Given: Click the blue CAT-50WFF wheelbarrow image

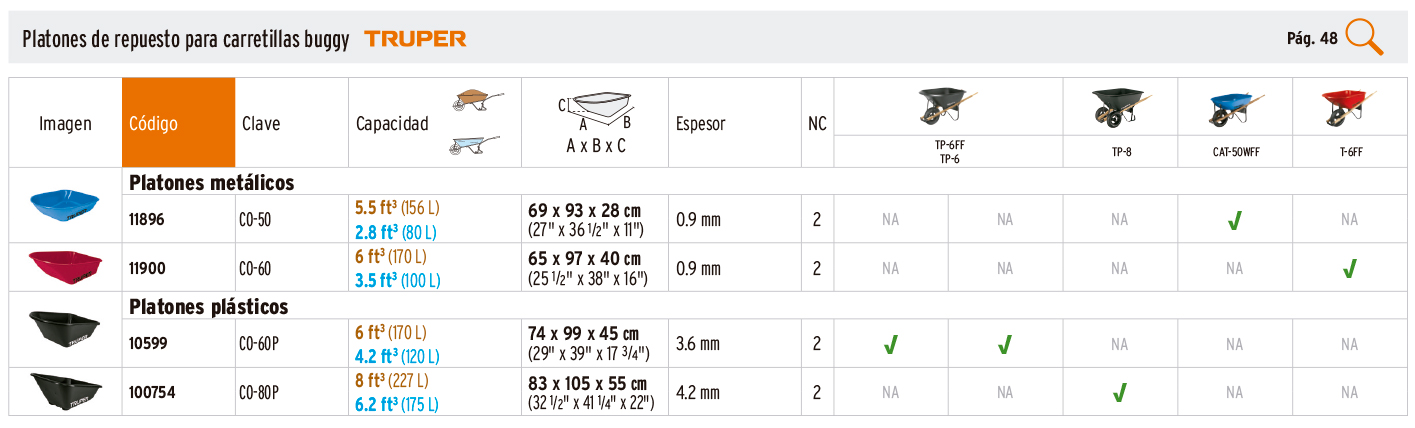Looking at the screenshot, I should click(x=1235, y=108).
